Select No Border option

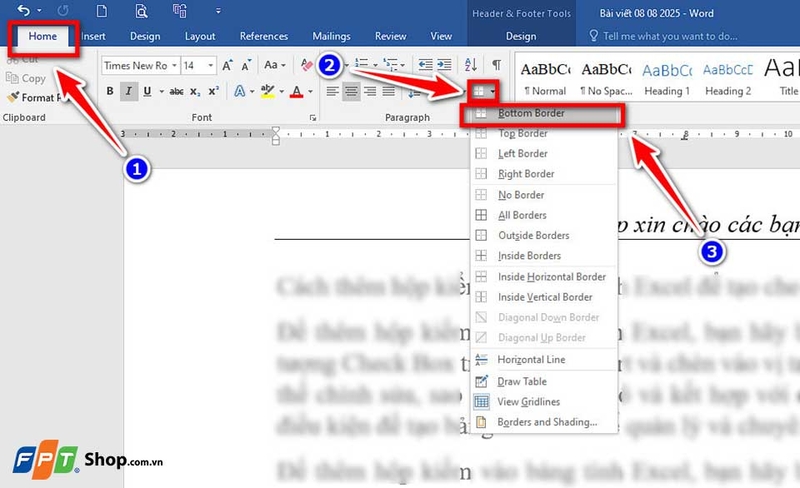click(x=544, y=195)
